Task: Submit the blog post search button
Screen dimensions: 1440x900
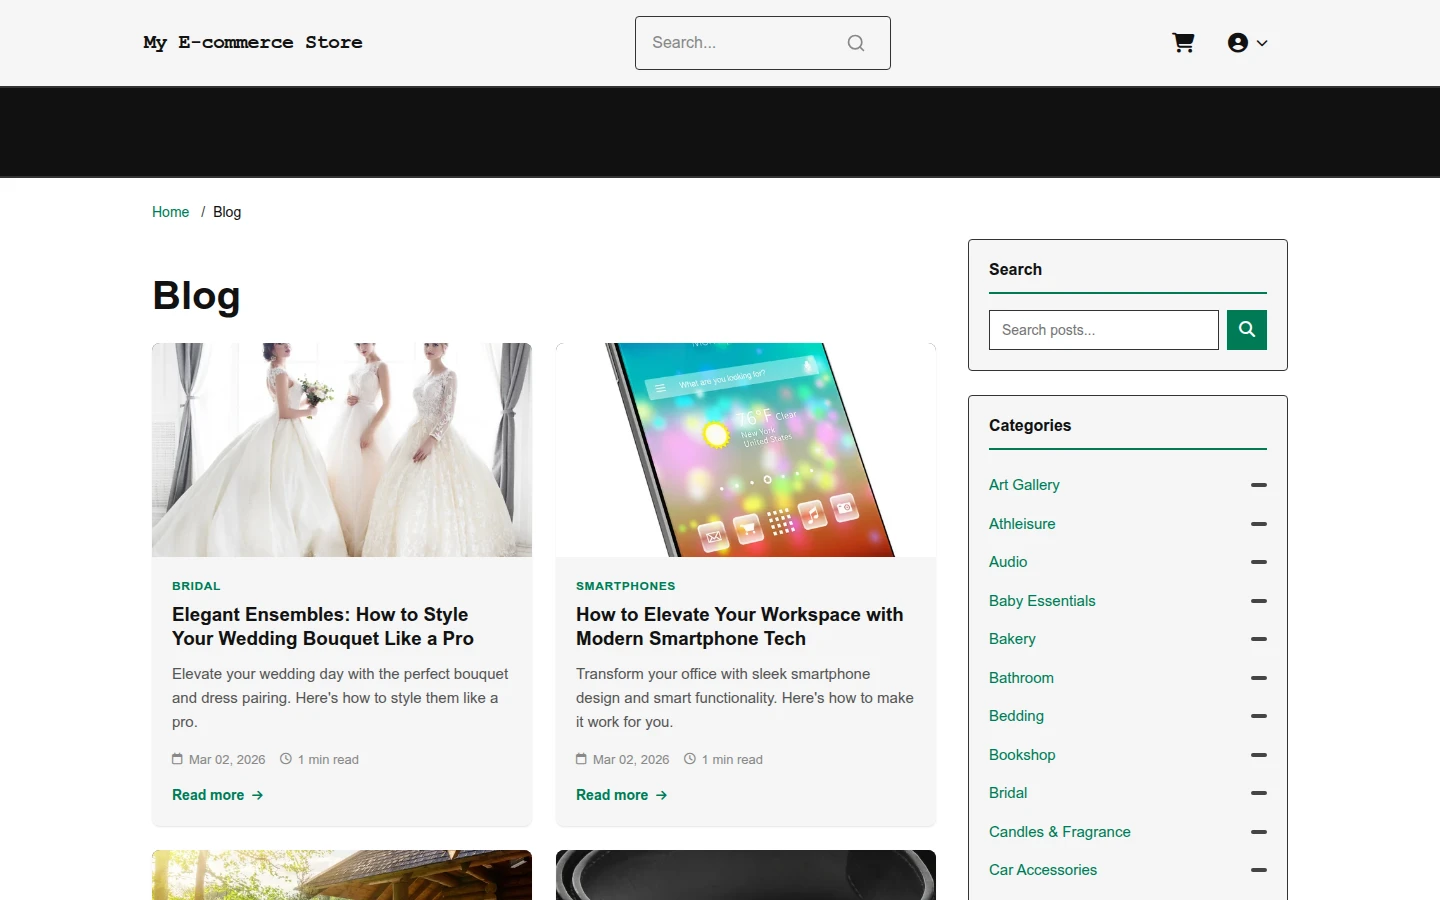Action: point(1247,330)
